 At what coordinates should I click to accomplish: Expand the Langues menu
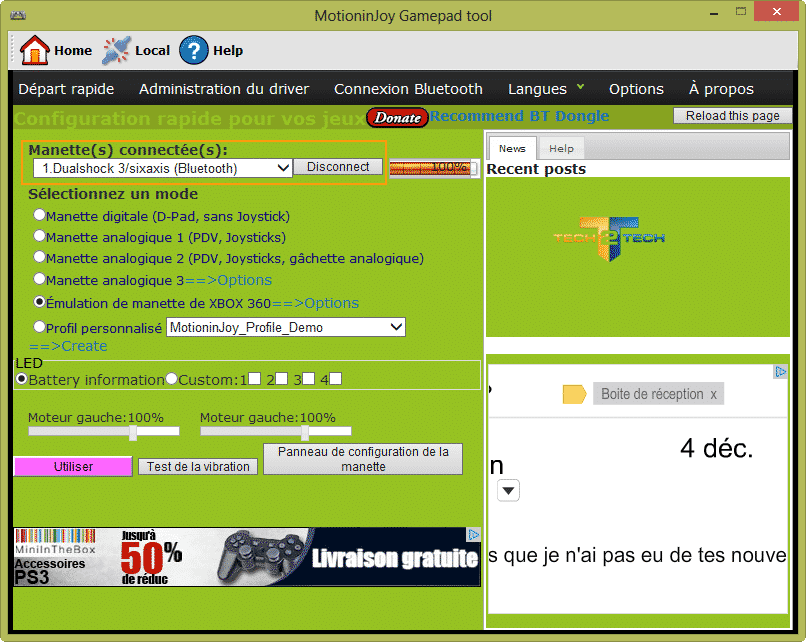tap(546, 89)
